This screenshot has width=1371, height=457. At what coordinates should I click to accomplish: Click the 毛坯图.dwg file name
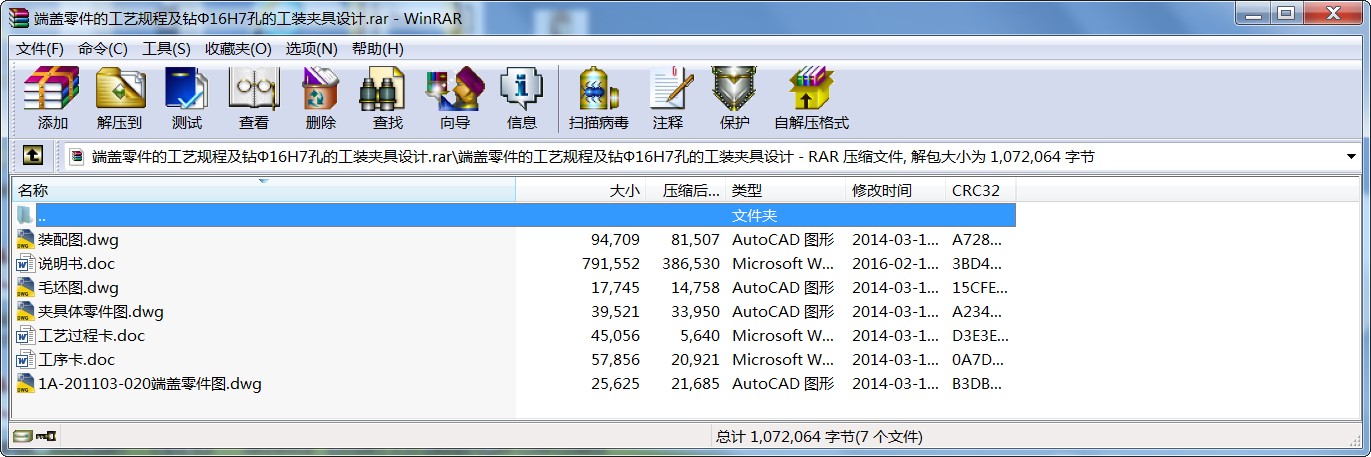78,287
